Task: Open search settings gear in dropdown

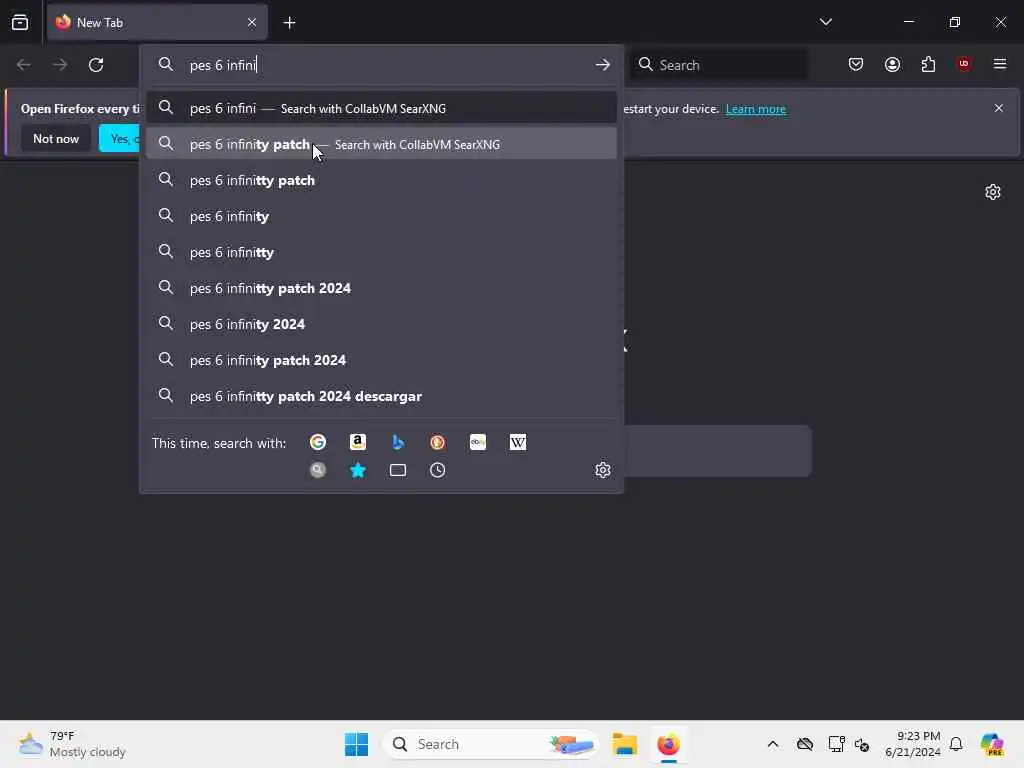Action: point(603,470)
